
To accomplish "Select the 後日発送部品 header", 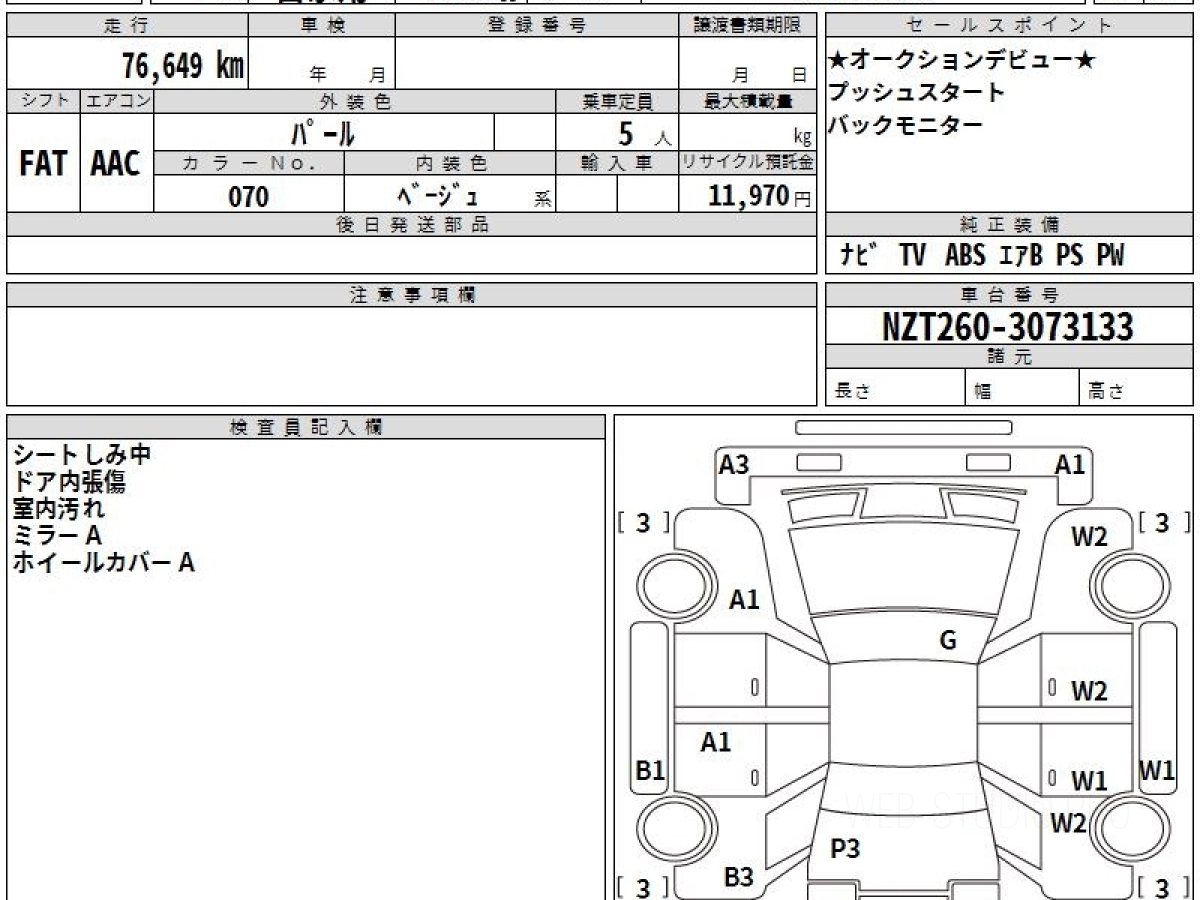I will (411, 225).
